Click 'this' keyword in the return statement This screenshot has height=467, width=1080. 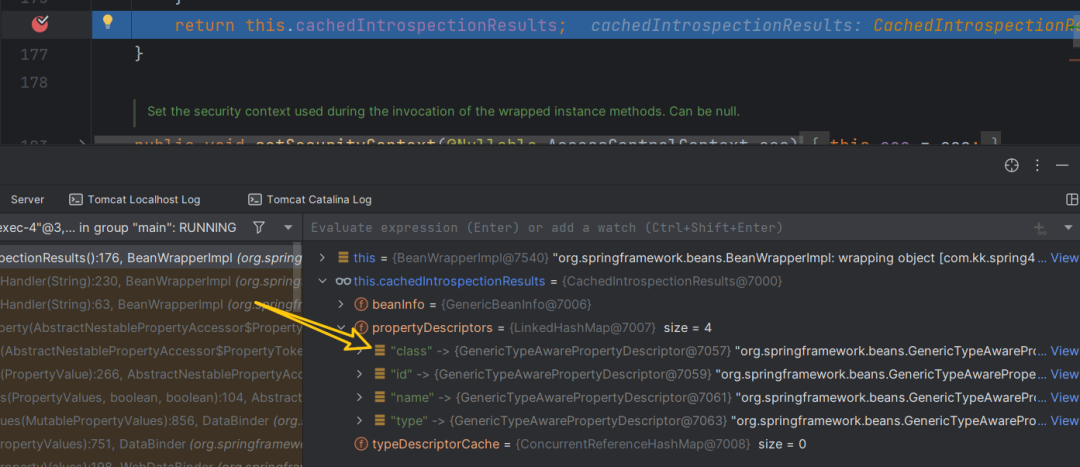point(264,26)
